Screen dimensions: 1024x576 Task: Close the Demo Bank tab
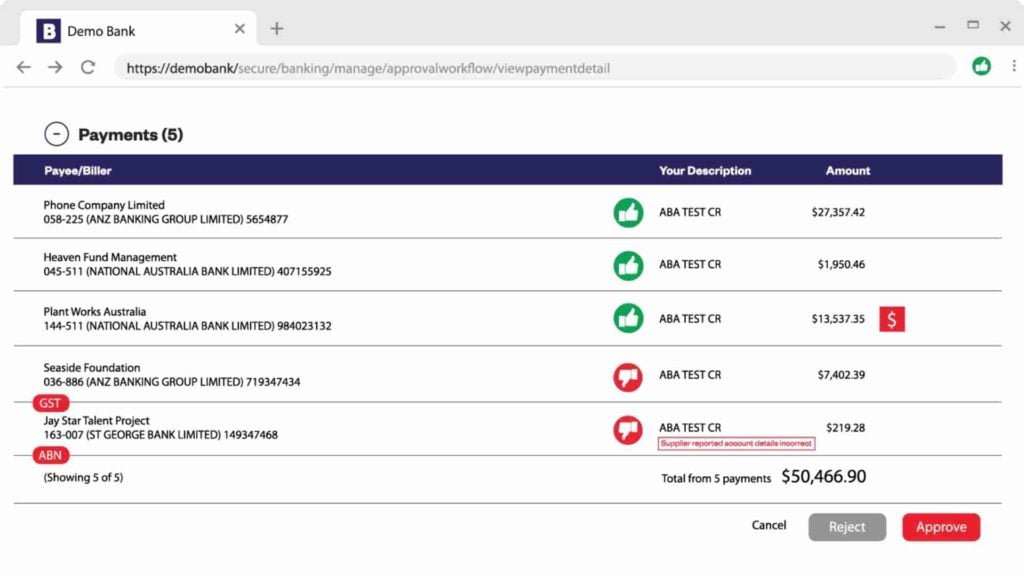(x=240, y=29)
